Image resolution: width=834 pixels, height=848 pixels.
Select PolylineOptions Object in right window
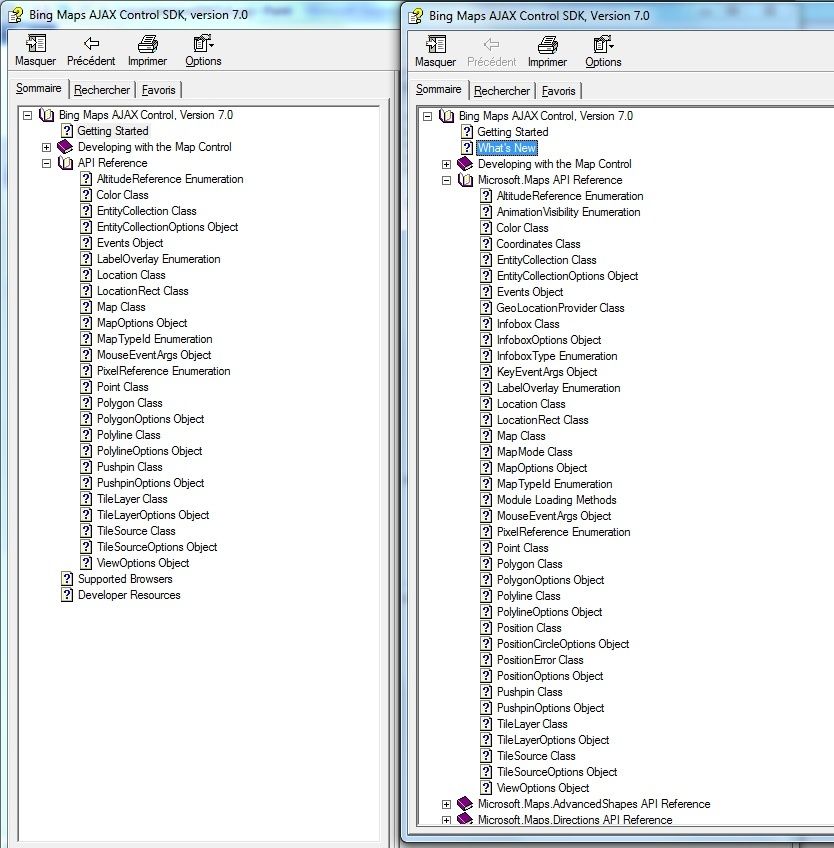coord(550,612)
